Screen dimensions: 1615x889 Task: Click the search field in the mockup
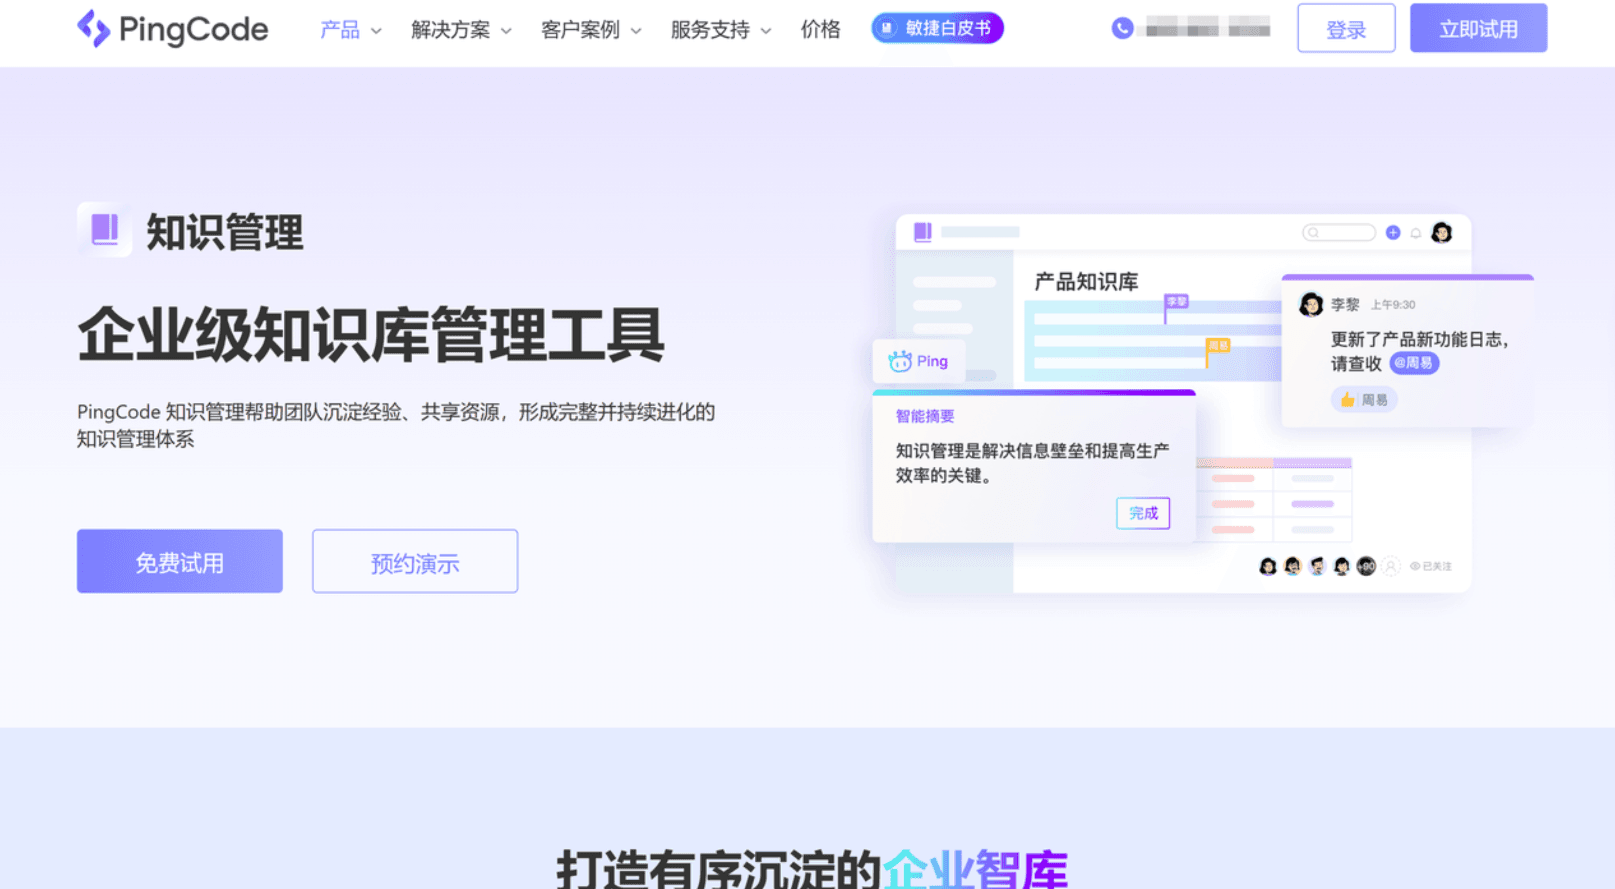1339,233
